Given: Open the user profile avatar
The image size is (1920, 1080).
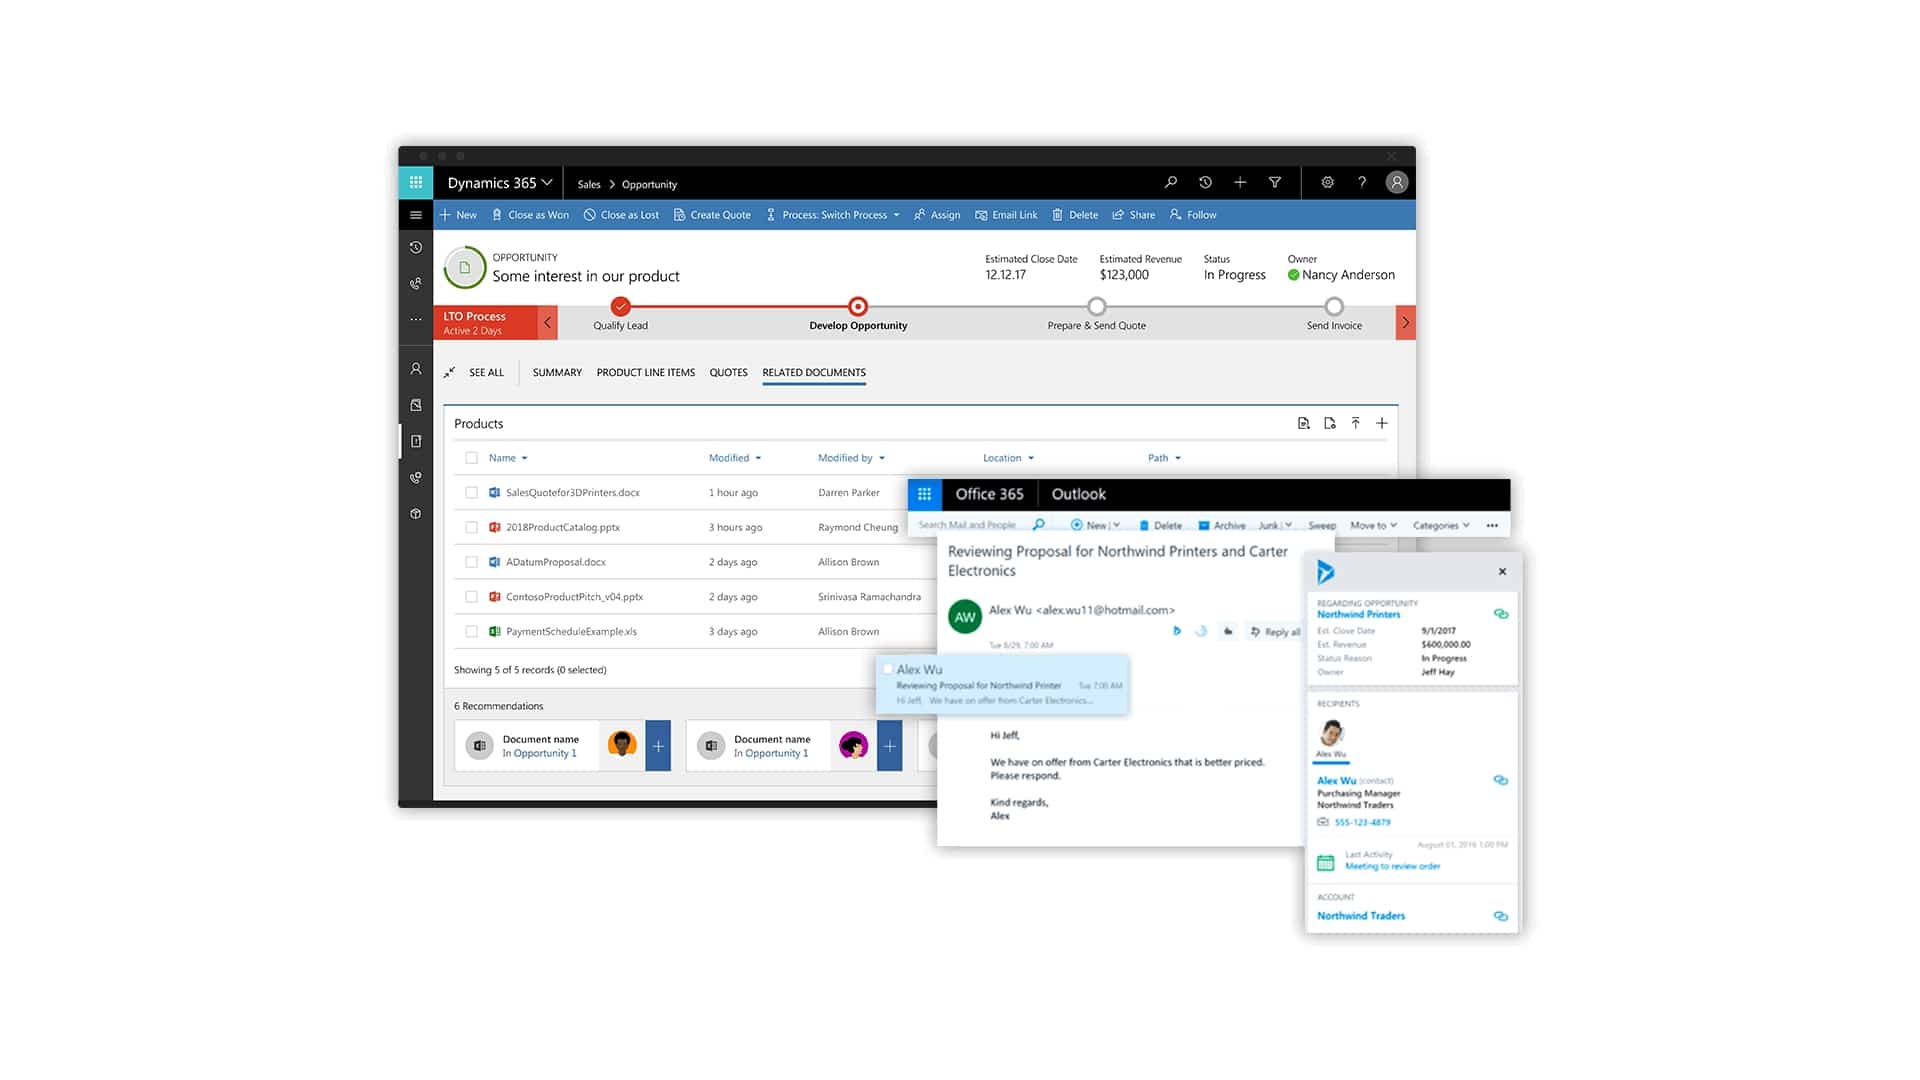Looking at the screenshot, I should [1397, 182].
